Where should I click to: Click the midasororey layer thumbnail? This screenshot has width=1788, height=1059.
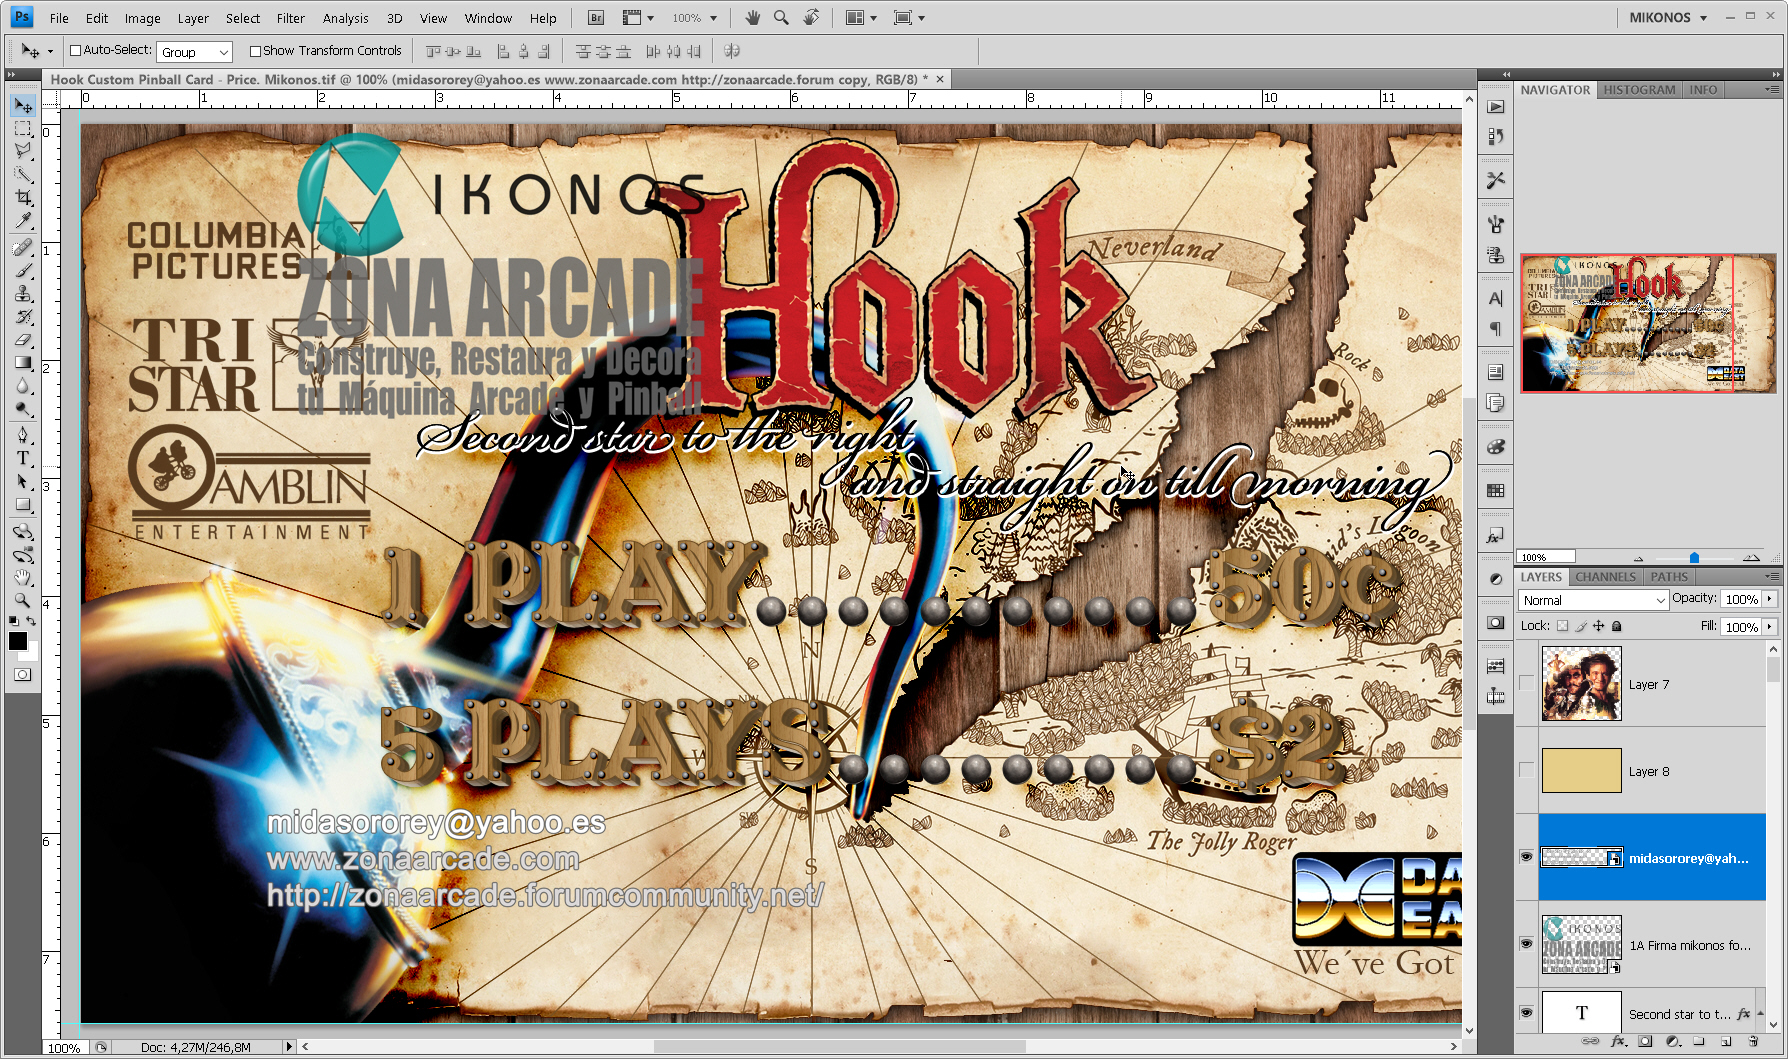(1581, 857)
